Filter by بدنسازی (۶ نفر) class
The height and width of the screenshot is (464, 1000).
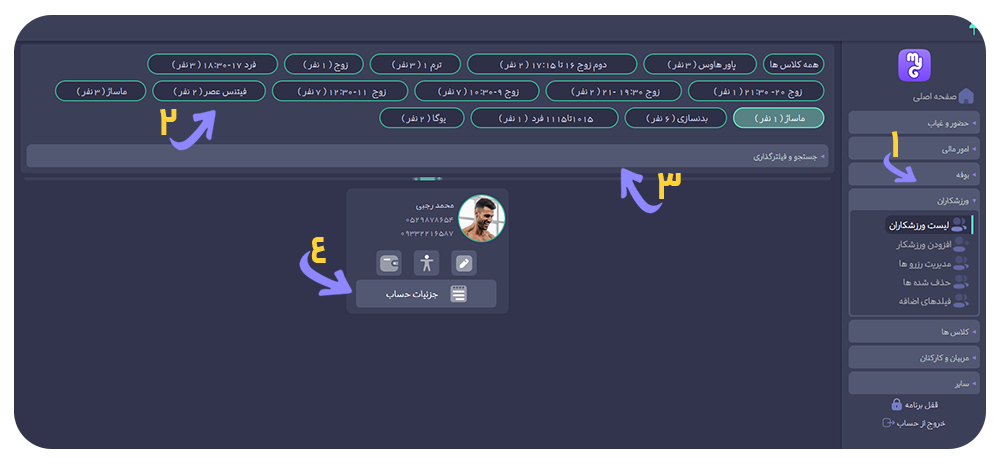pos(675,118)
